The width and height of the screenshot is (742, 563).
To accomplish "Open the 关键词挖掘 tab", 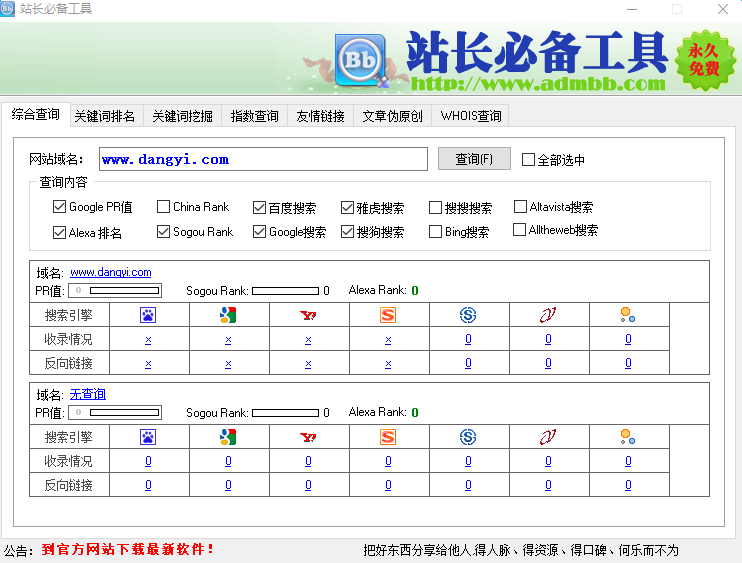I will coord(182,116).
